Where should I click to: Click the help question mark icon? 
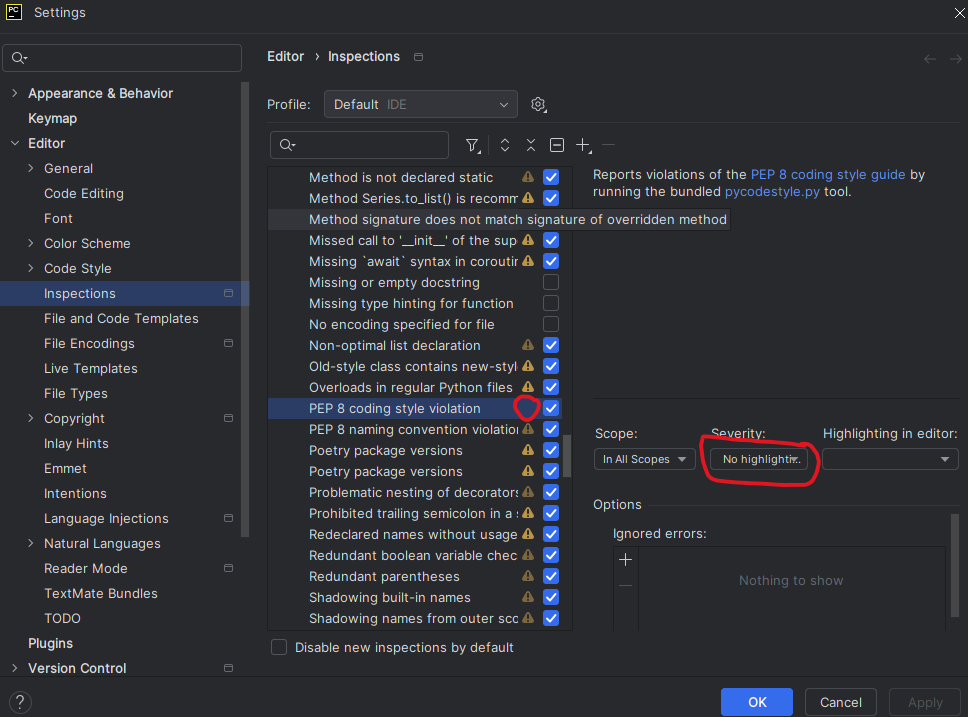(x=20, y=702)
